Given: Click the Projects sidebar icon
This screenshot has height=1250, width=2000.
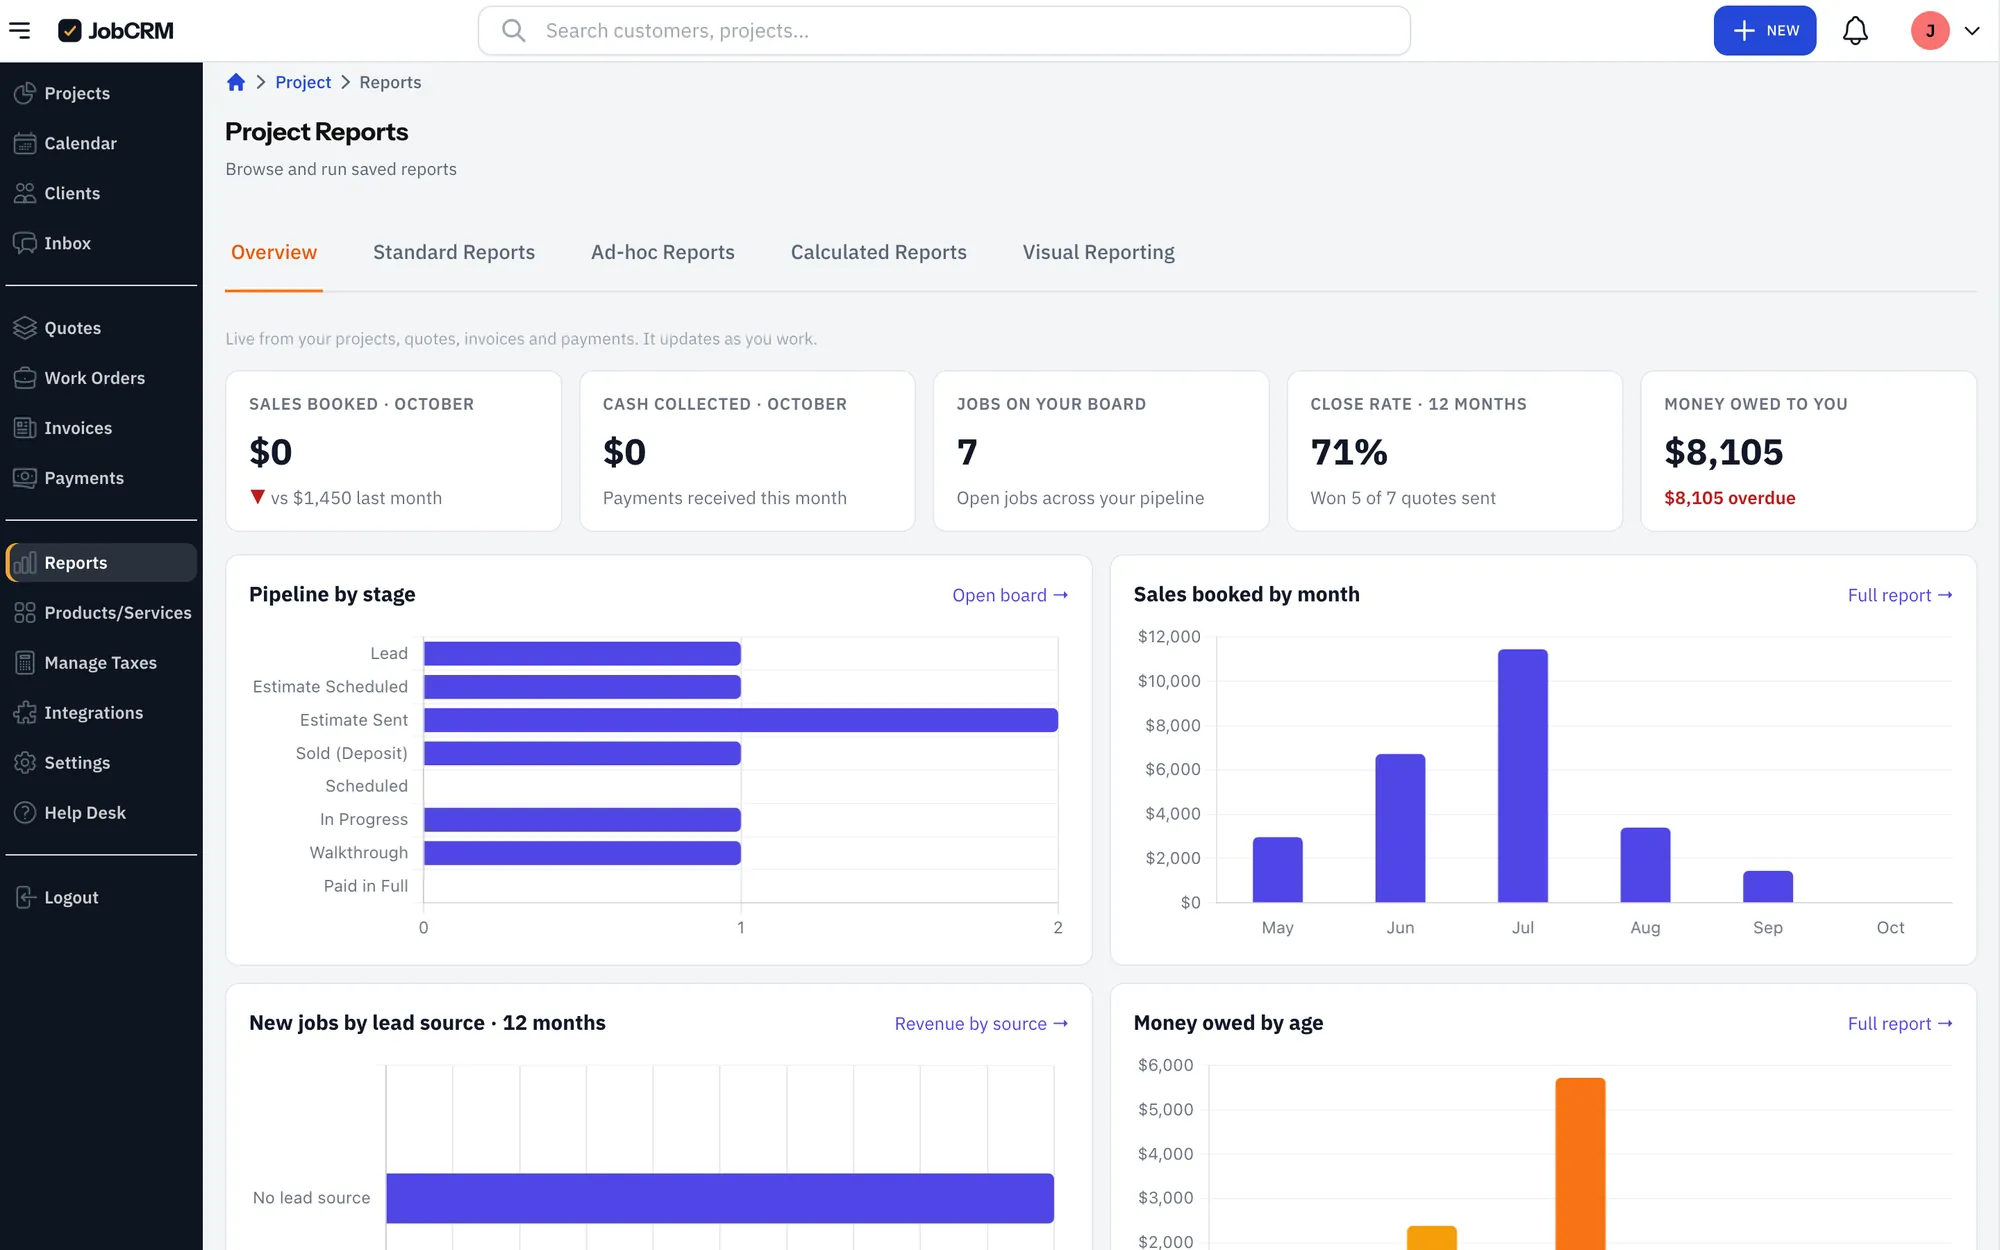Looking at the screenshot, I should [x=25, y=93].
